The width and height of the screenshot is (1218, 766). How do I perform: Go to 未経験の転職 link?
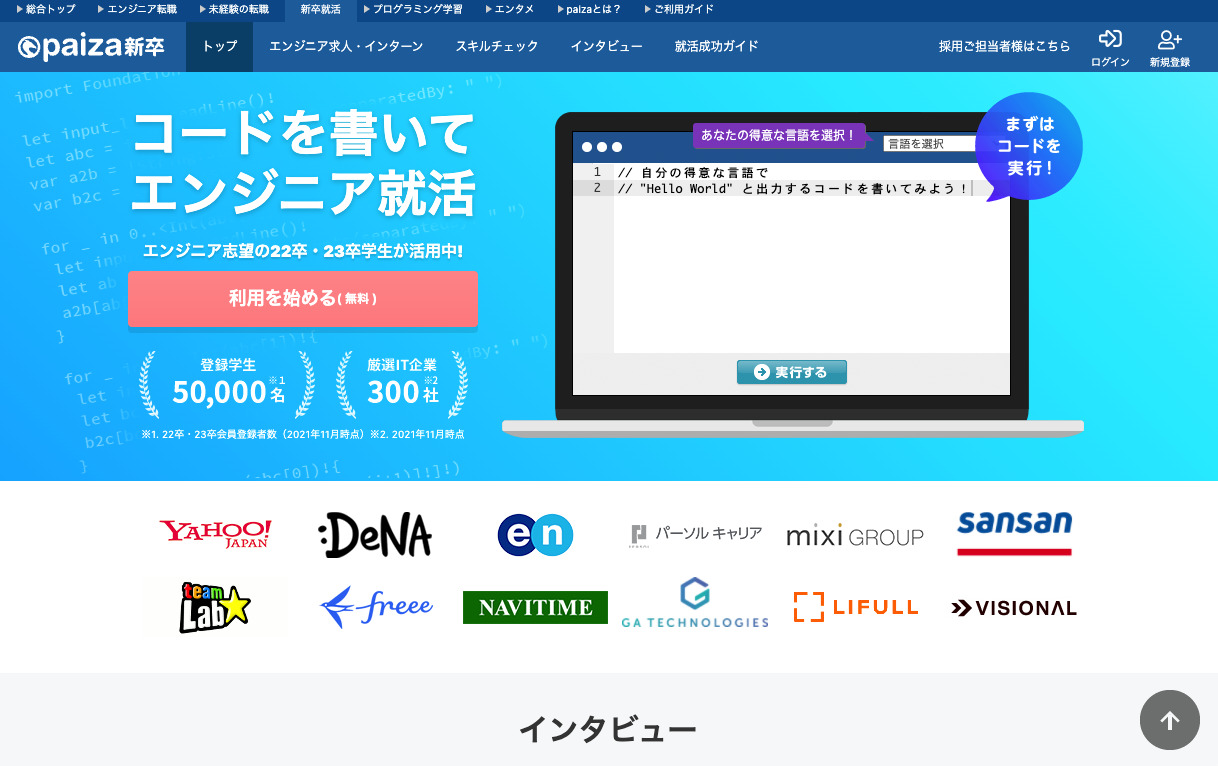click(234, 9)
